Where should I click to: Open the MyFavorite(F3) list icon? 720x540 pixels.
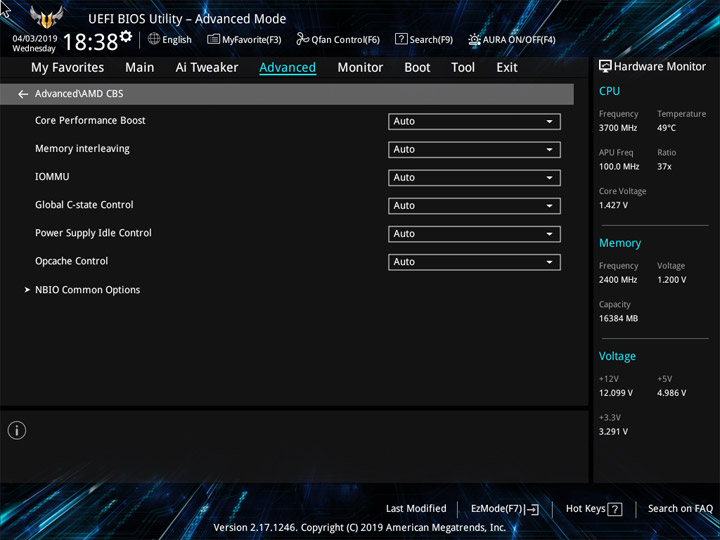(213, 39)
